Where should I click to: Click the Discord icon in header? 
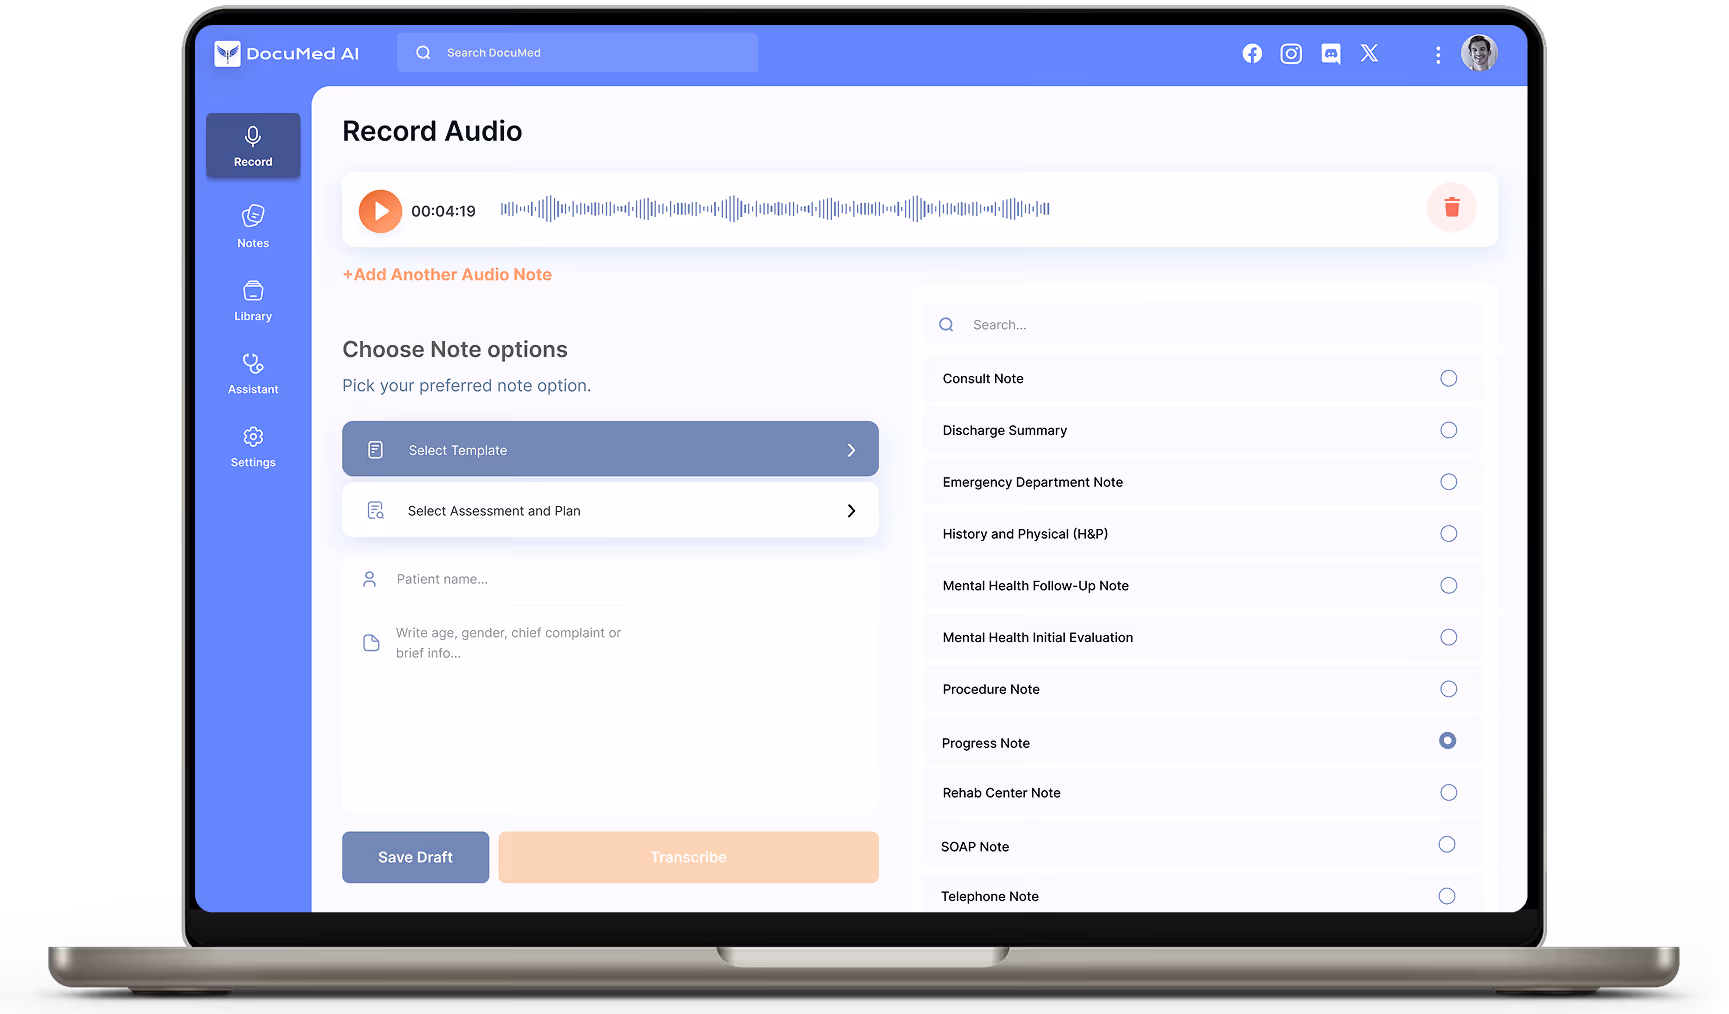1331,54
